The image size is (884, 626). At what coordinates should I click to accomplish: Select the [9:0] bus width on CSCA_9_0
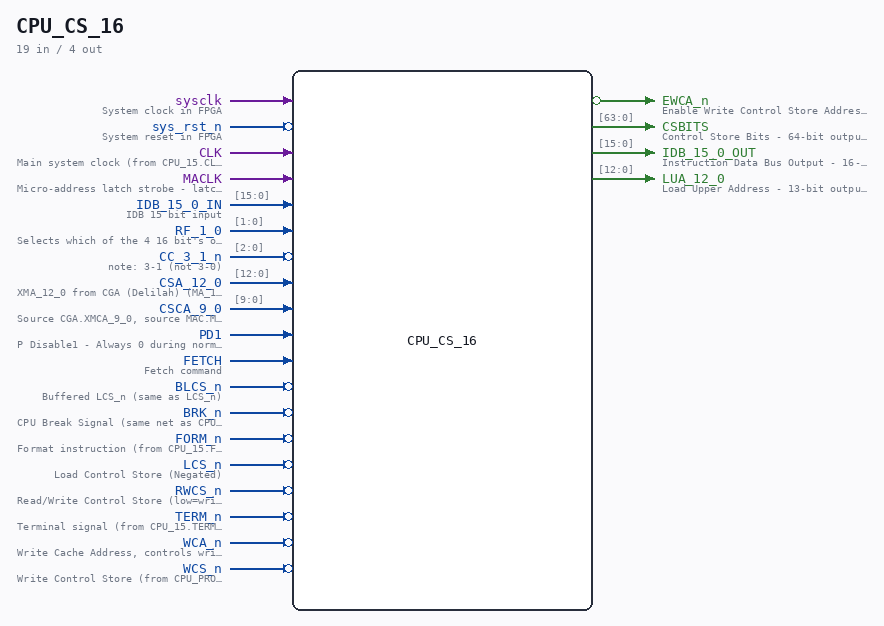tap(249, 299)
